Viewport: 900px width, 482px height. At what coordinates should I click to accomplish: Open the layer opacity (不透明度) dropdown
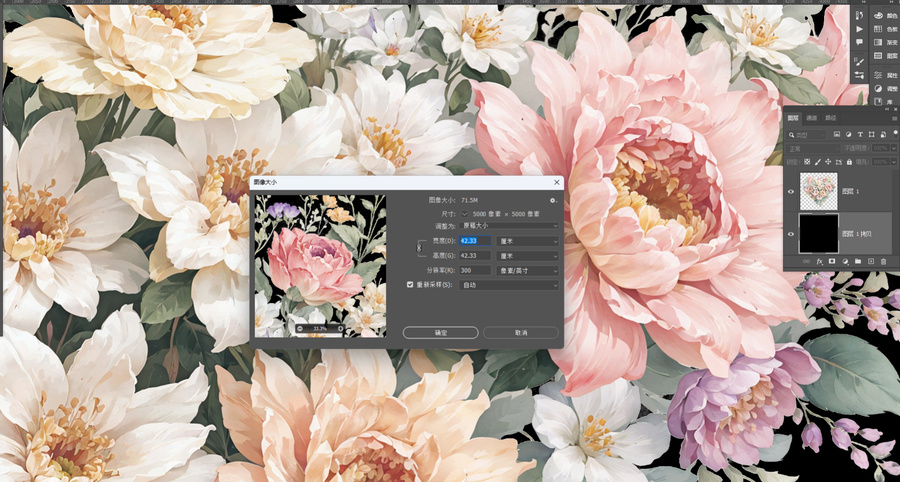click(895, 148)
